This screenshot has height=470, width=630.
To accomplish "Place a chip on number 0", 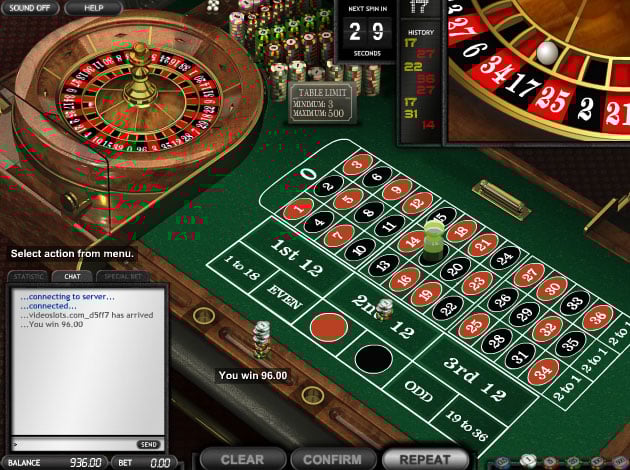I will (309, 174).
